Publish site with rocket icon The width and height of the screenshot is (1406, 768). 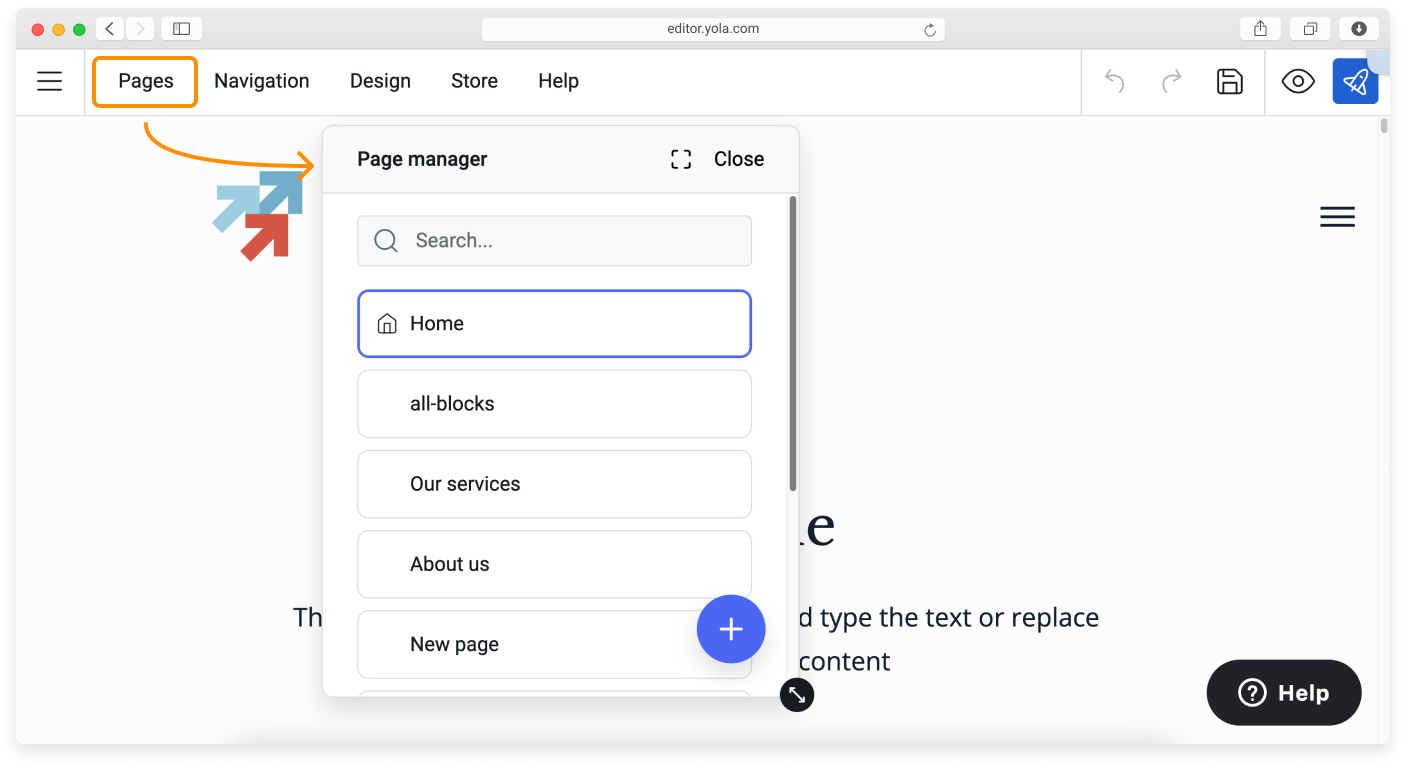tap(1355, 82)
